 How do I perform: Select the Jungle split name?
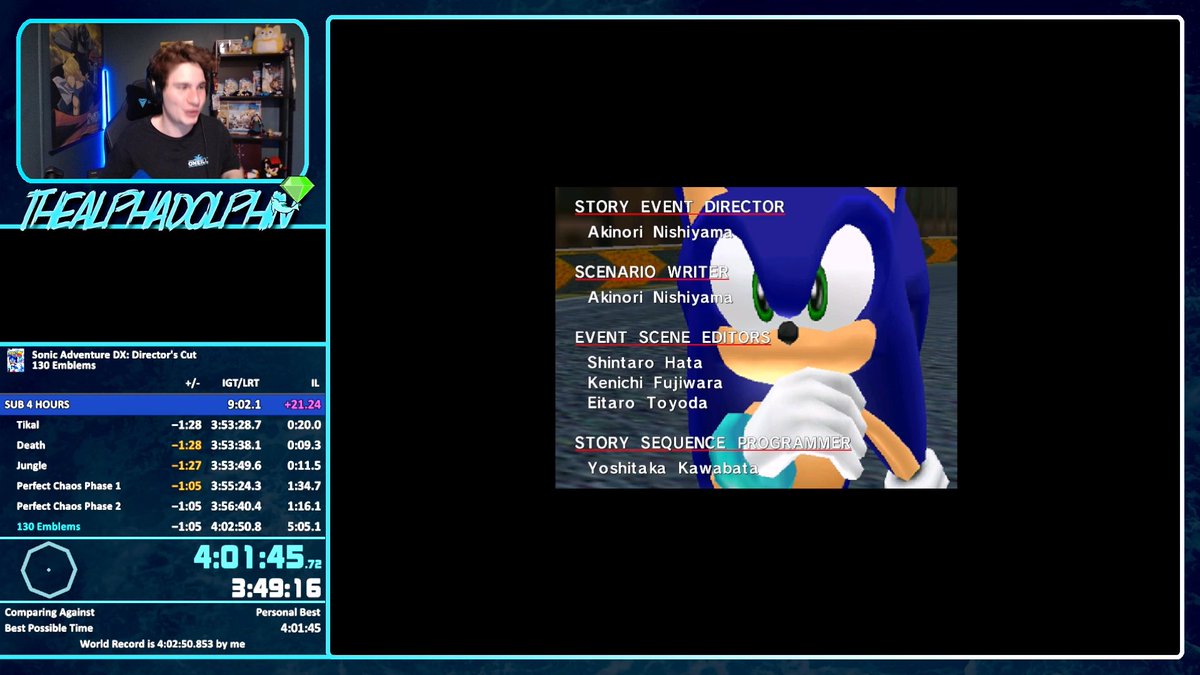pyautogui.click(x=31, y=465)
